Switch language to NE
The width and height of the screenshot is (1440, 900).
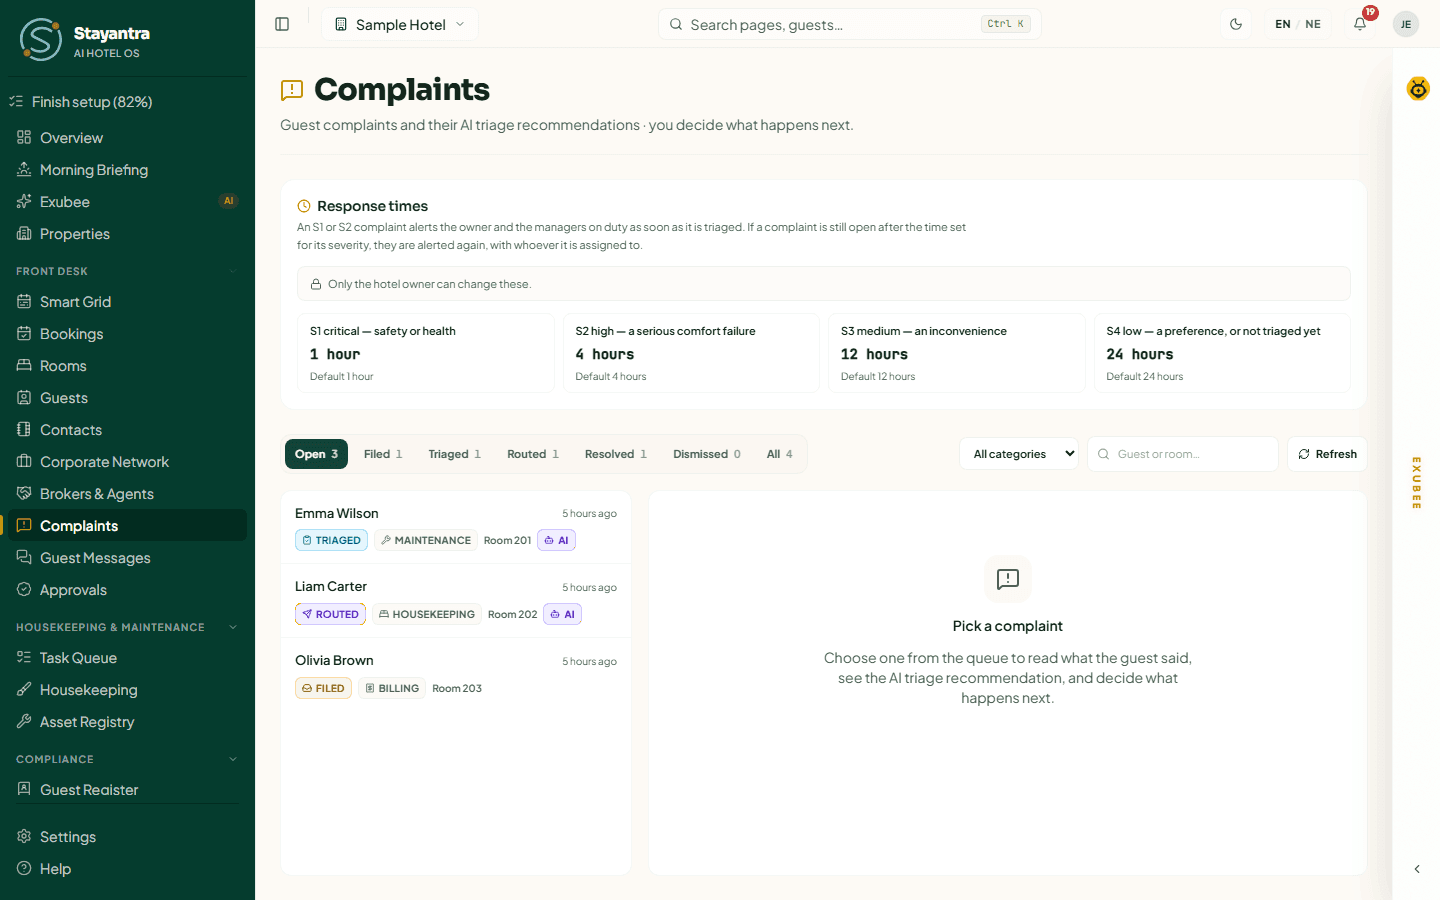point(1313,24)
